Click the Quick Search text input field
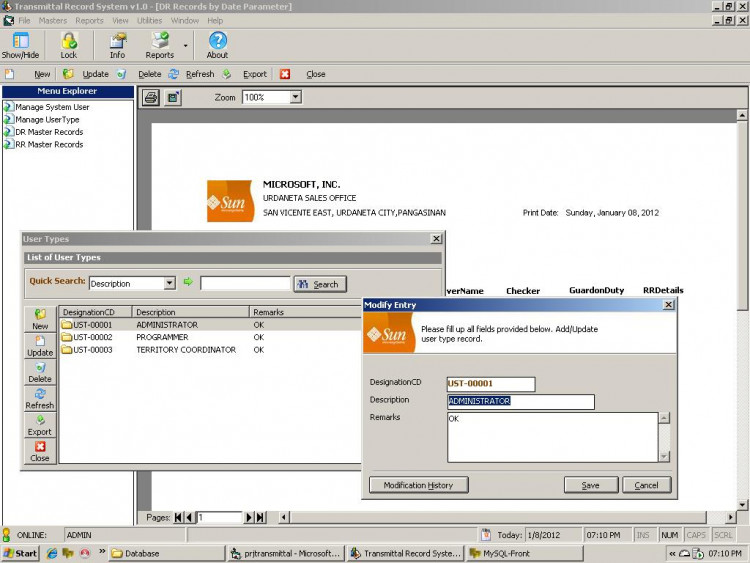The width and height of the screenshot is (750, 563). (x=245, y=283)
